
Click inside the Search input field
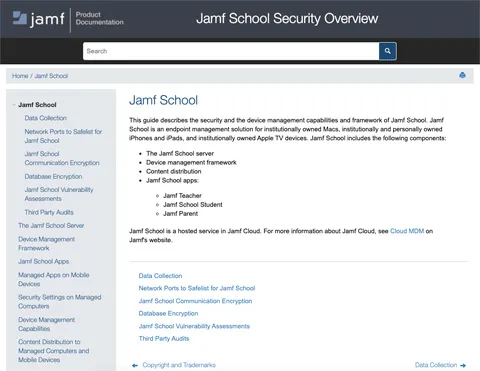(x=231, y=51)
